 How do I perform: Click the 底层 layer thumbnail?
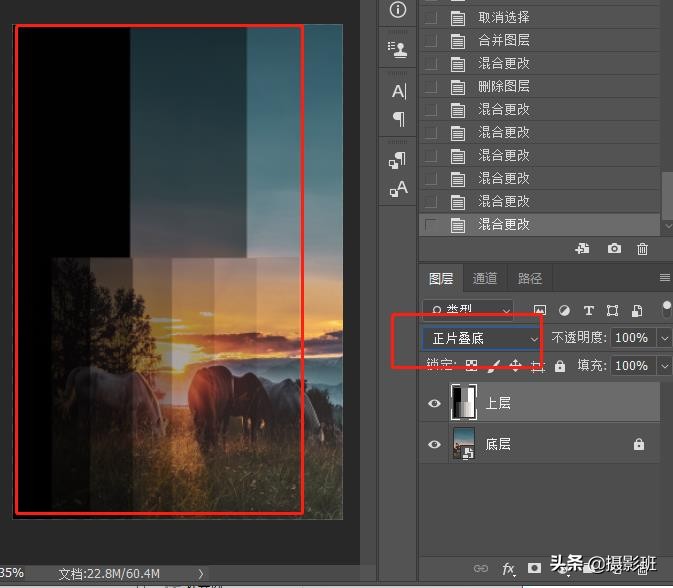coord(464,443)
